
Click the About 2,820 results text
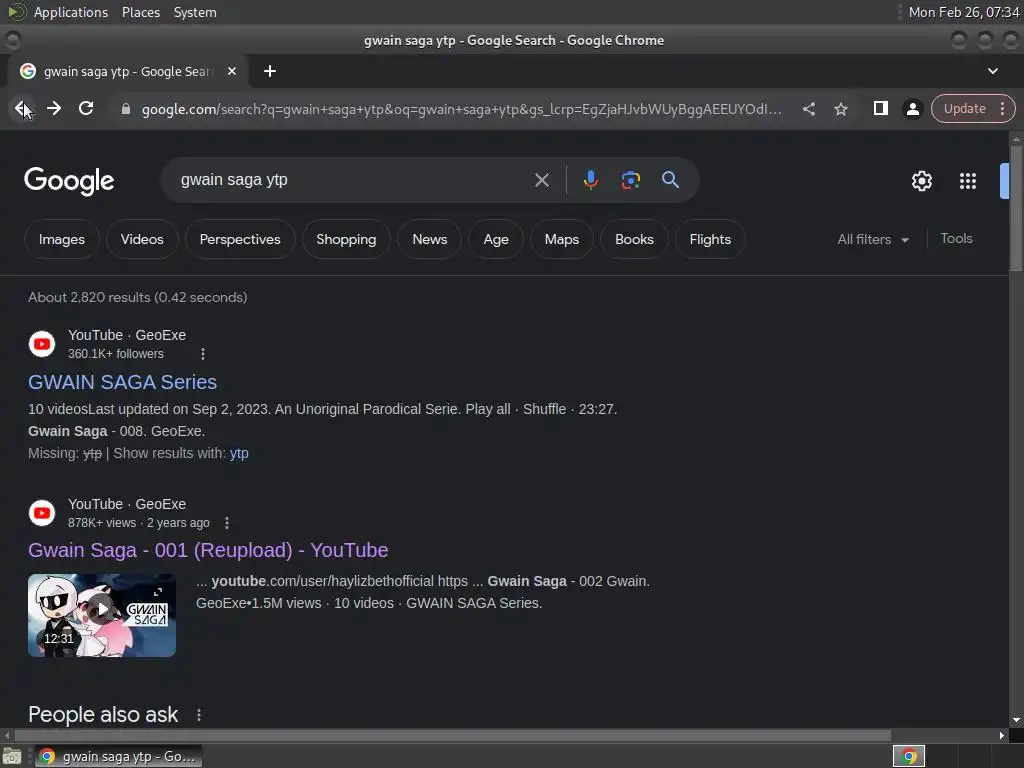[x=138, y=297]
